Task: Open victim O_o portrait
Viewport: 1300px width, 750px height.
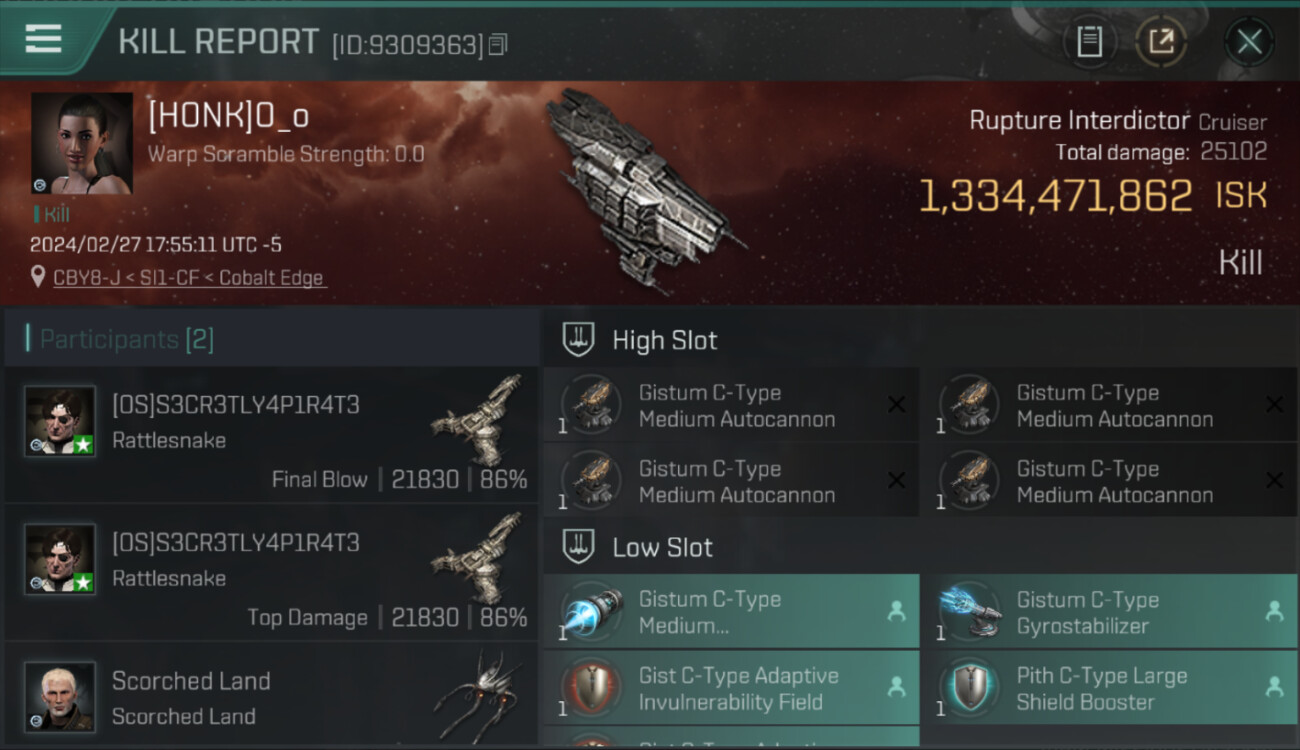Action: [82, 144]
